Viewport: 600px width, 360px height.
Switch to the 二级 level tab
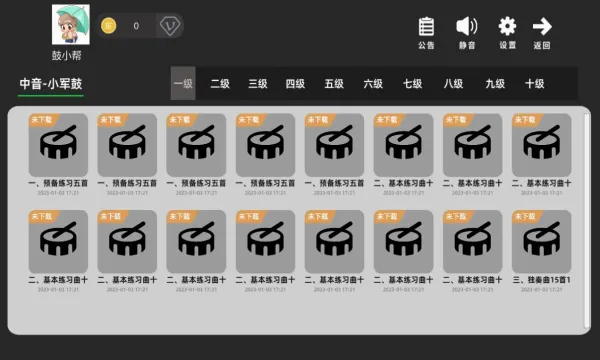[220, 83]
